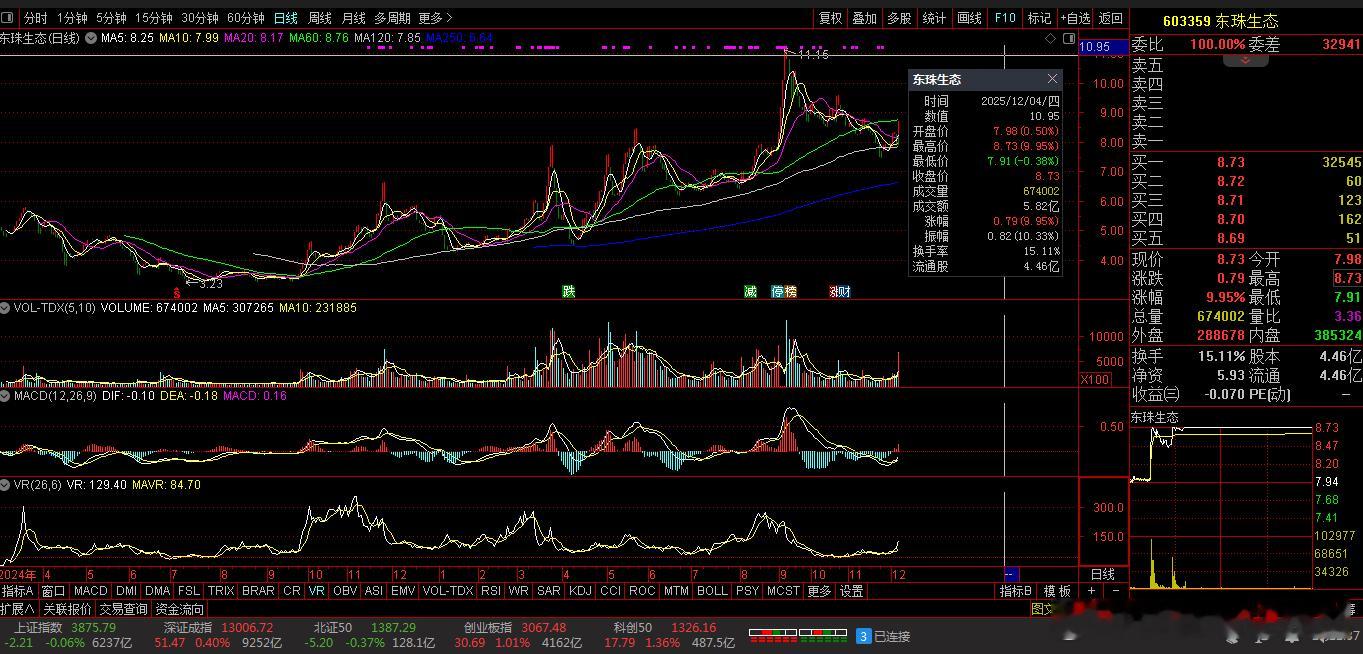Click the 日线 label under the price axis
Image resolution: width=1363 pixels, height=654 pixels.
tap(1102, 574)
